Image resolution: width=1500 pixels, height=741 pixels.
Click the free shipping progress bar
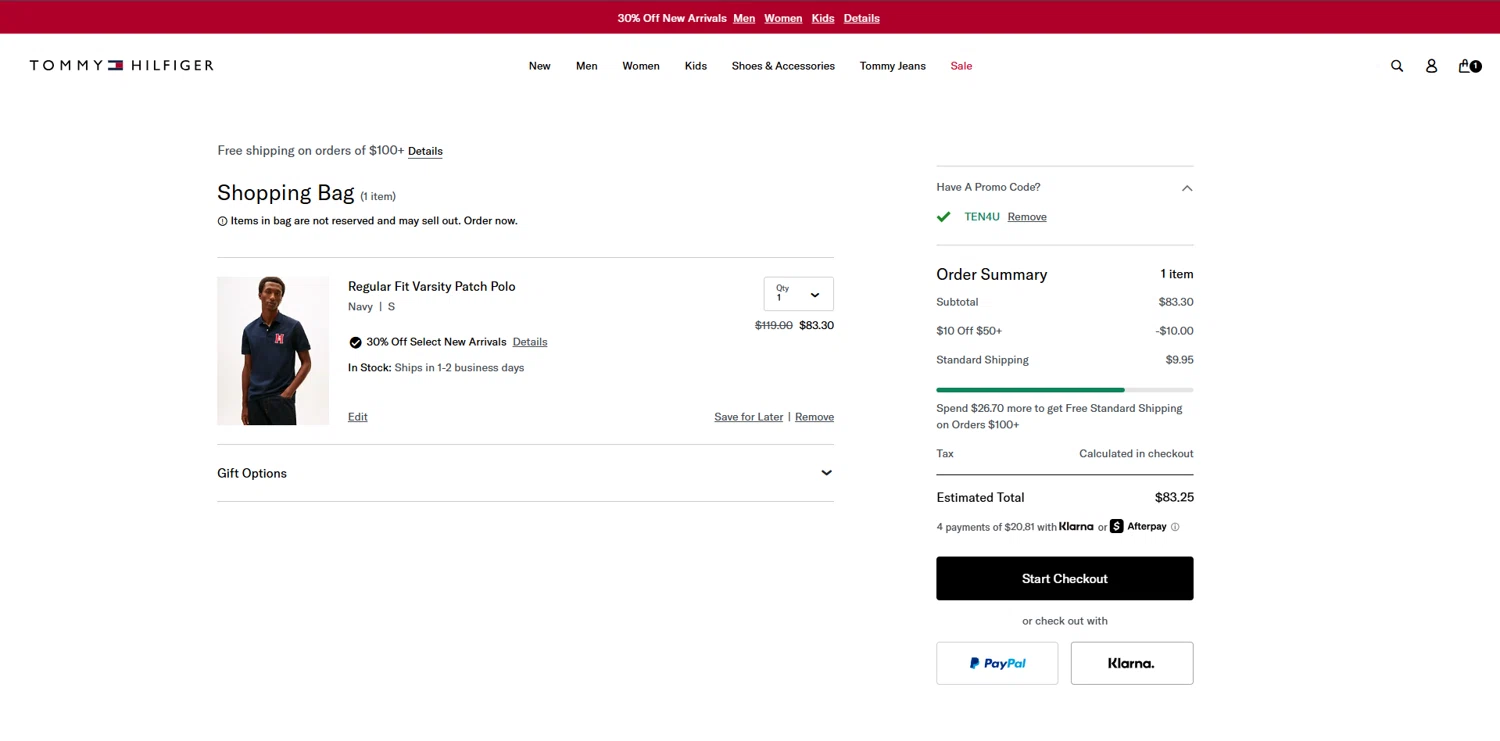1064,389
